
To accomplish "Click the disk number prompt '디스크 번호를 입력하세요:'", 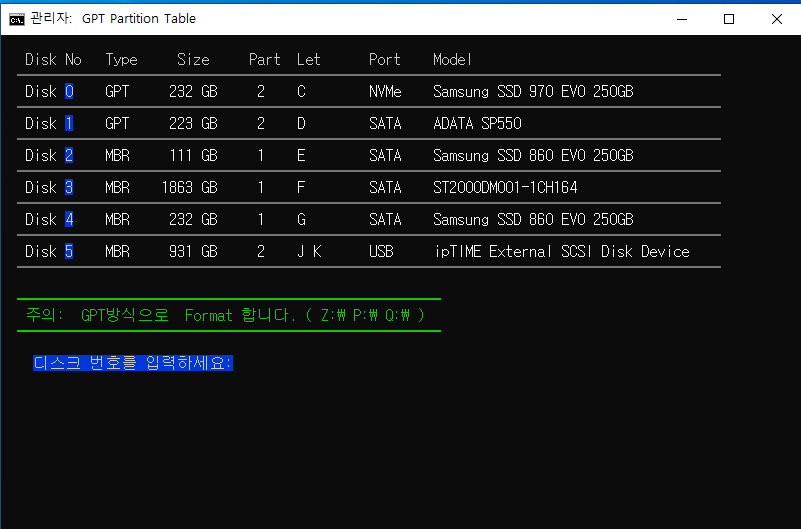I will (x=133, y=363).
